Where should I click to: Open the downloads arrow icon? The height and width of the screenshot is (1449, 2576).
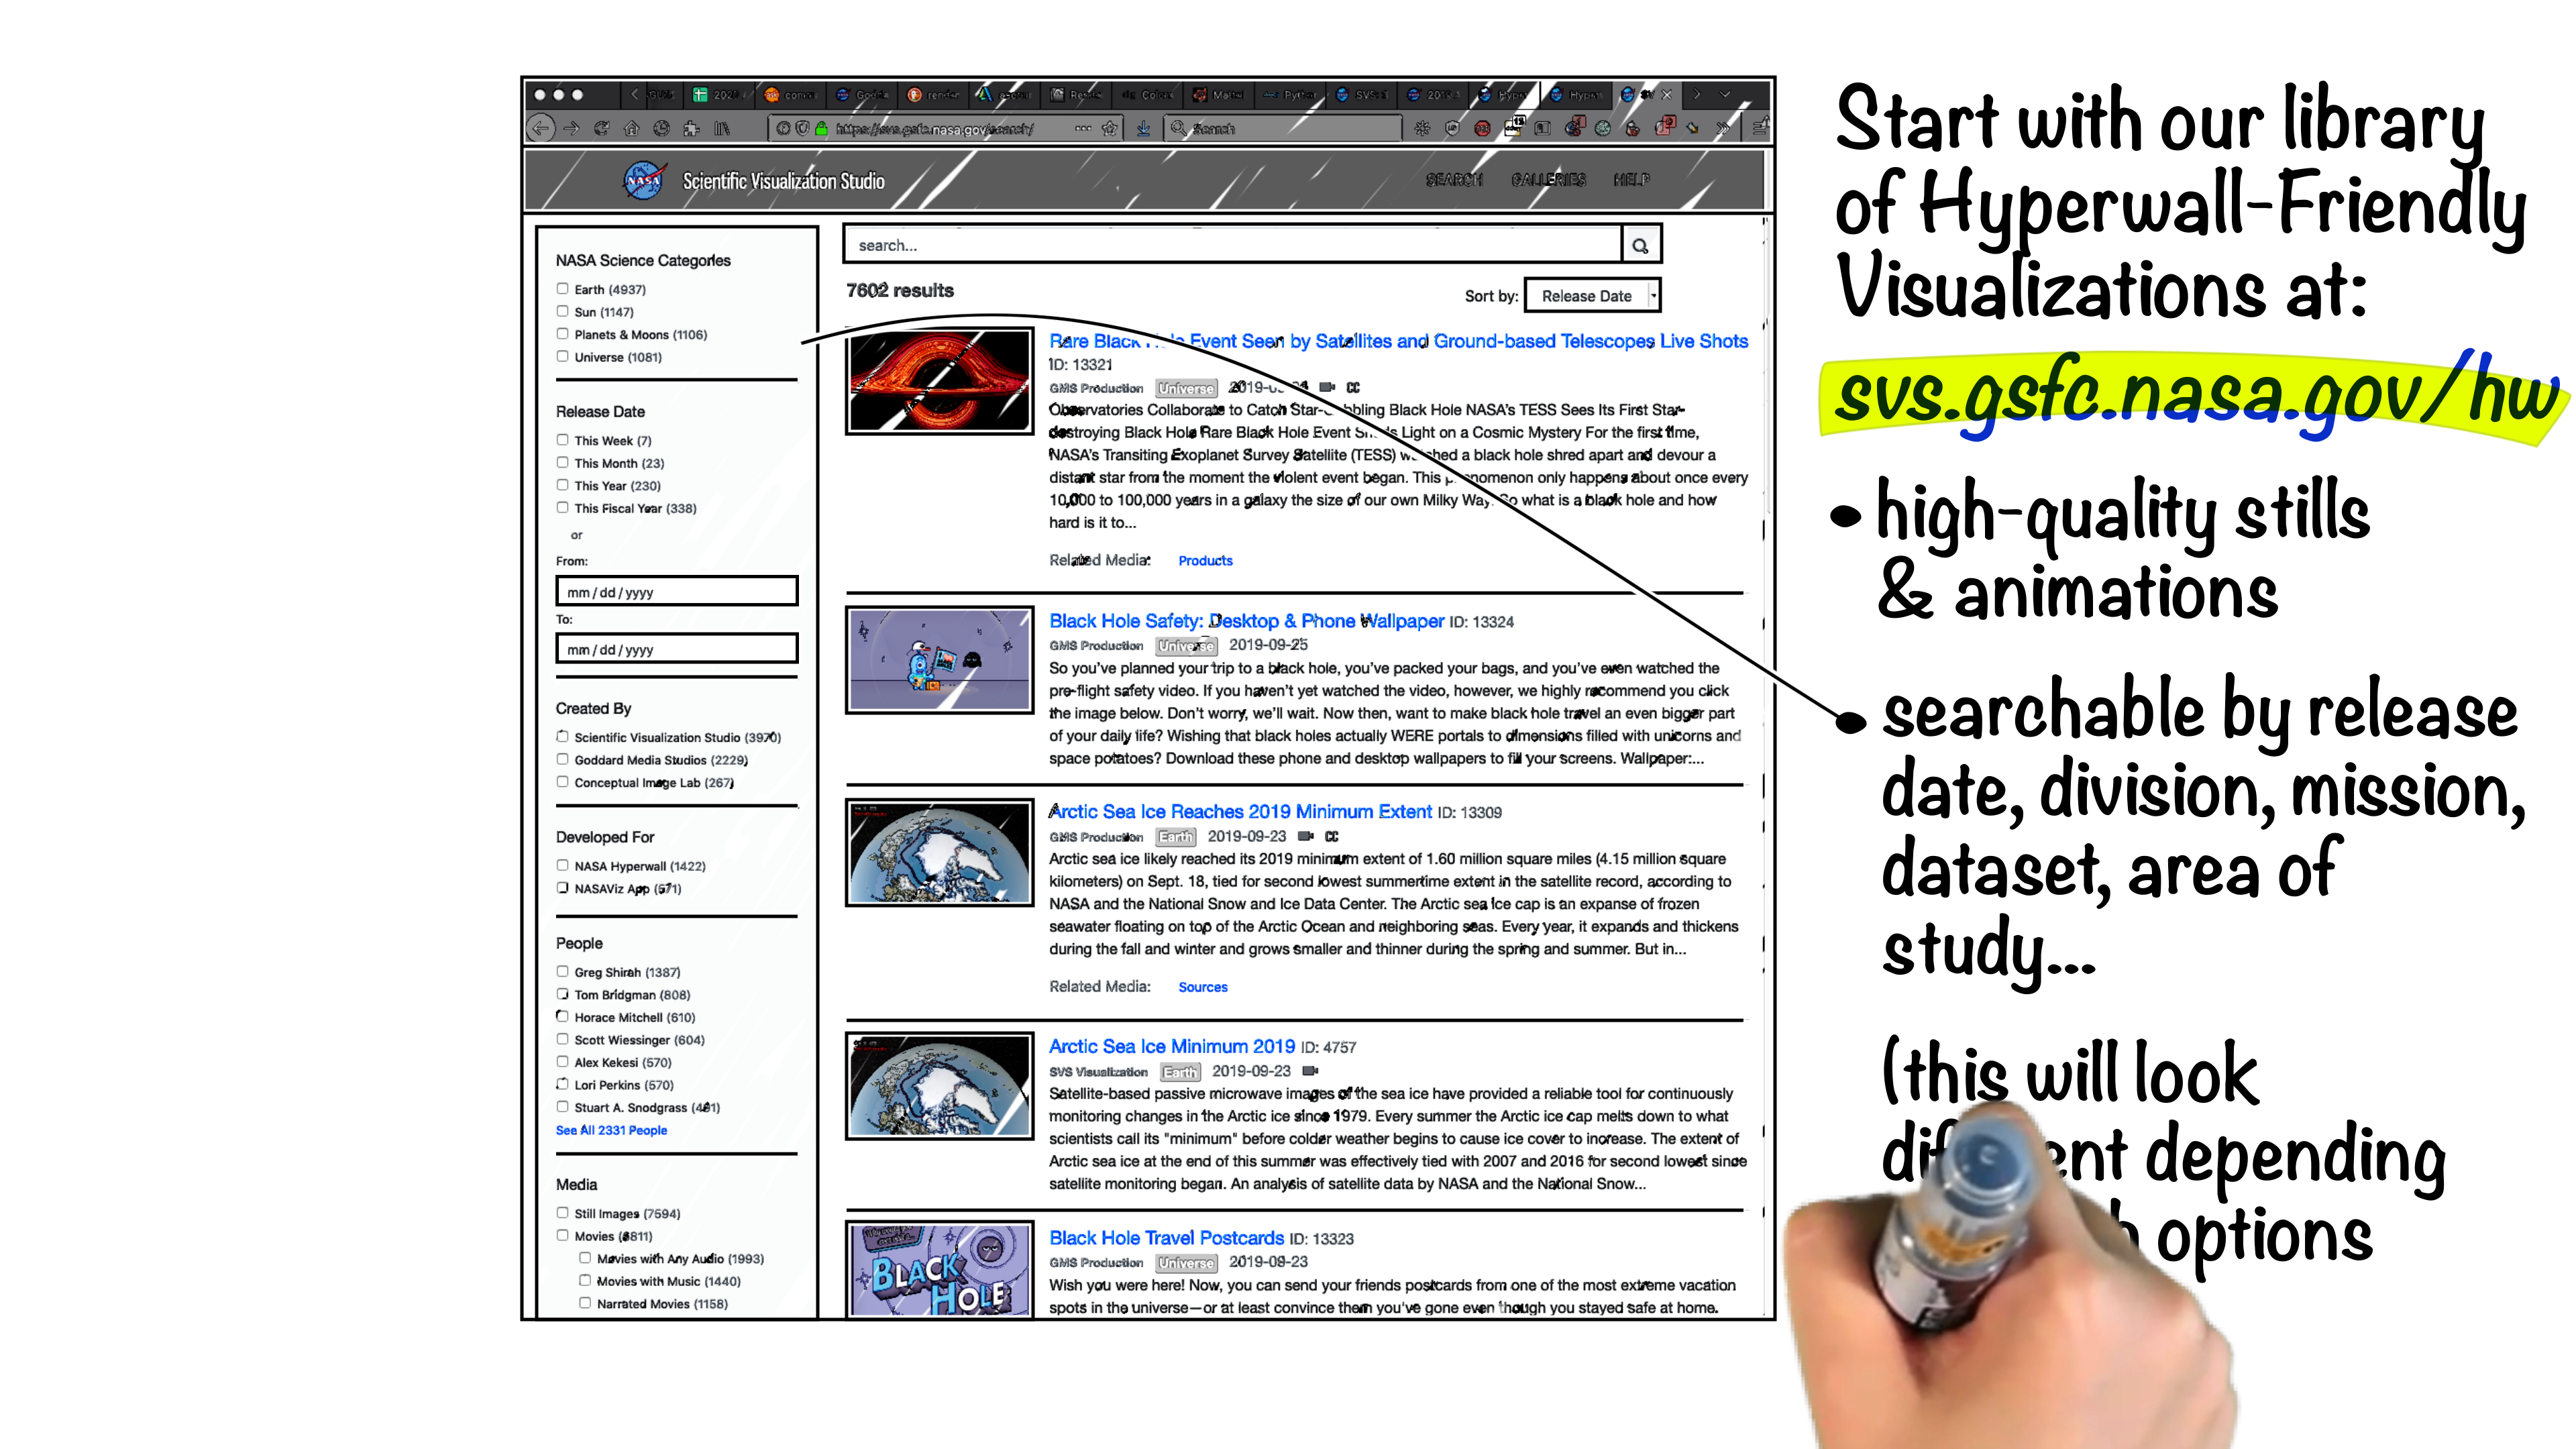pos(1143,128)
